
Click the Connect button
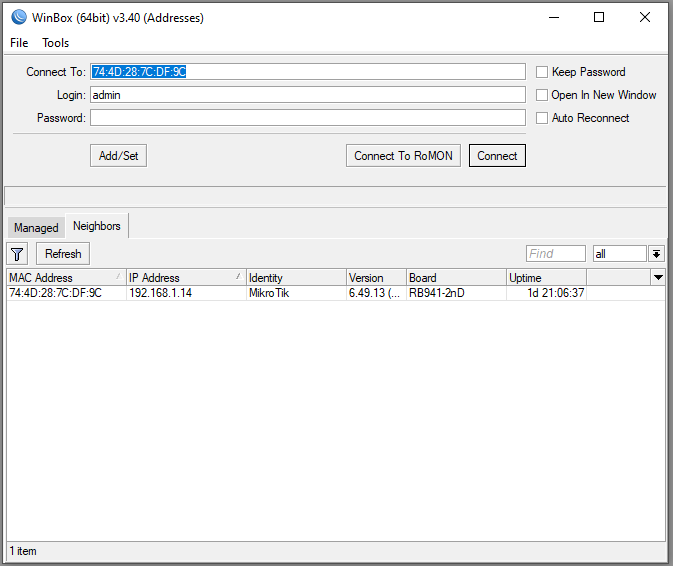coord(497,156)
